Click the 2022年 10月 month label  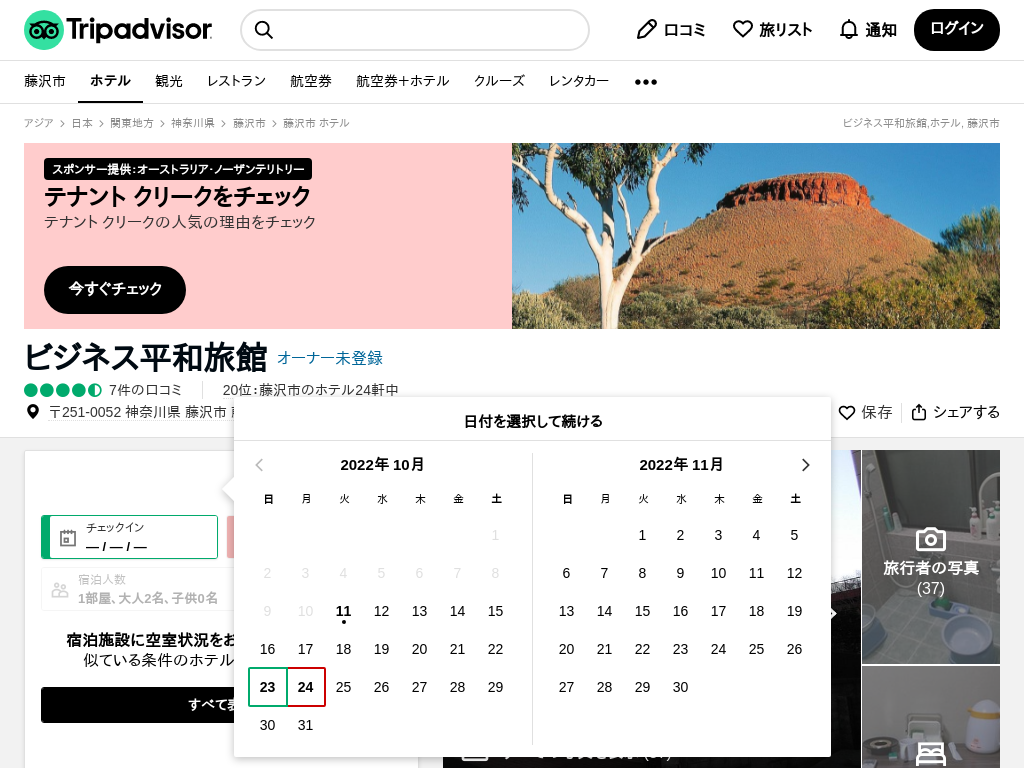coord(382,465)
